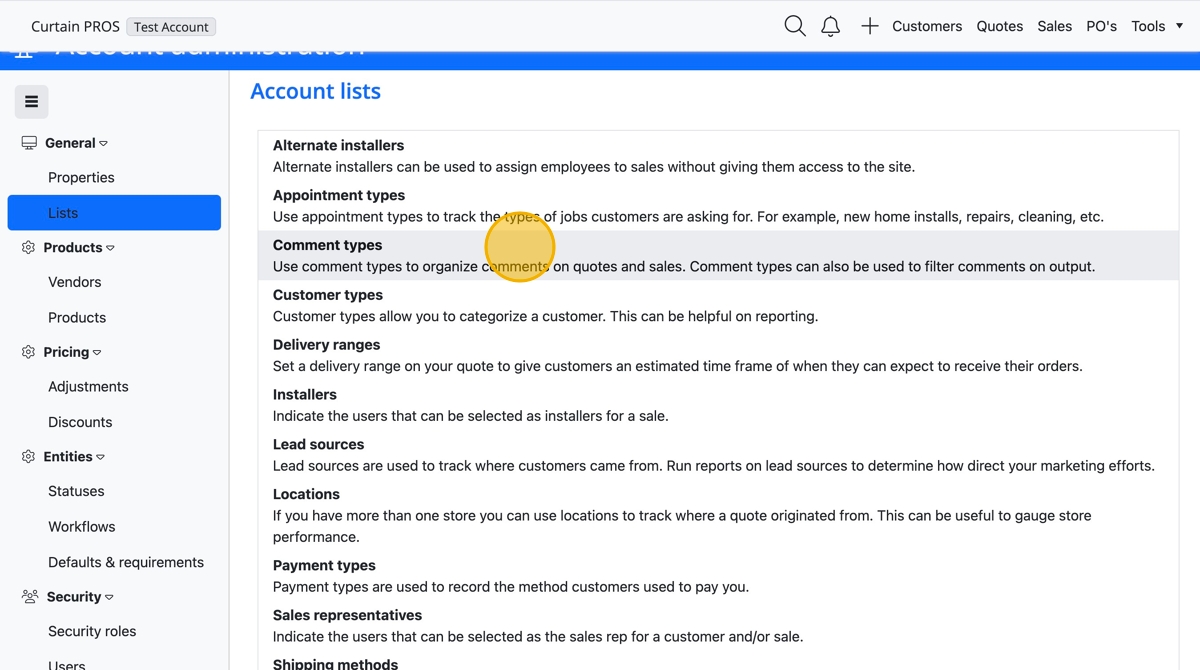Open Workflows in sidebar
This screenshot has height=670, width=1200.
click(x=81, y=526)
